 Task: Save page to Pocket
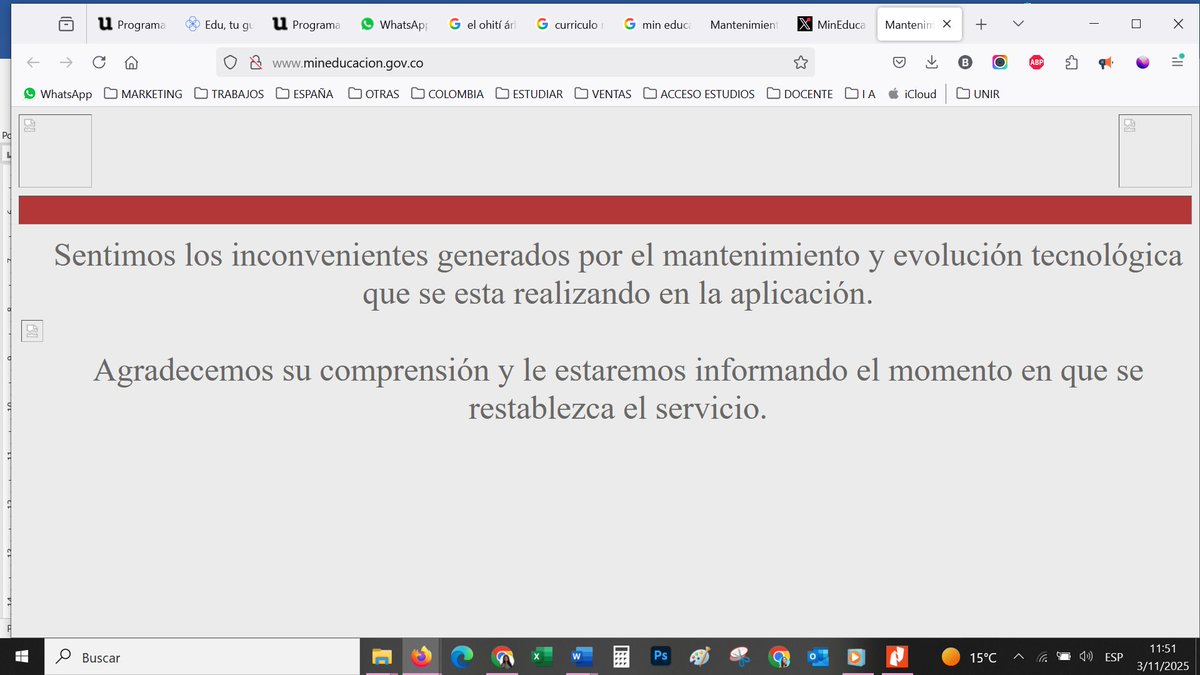tap(899, 62)
